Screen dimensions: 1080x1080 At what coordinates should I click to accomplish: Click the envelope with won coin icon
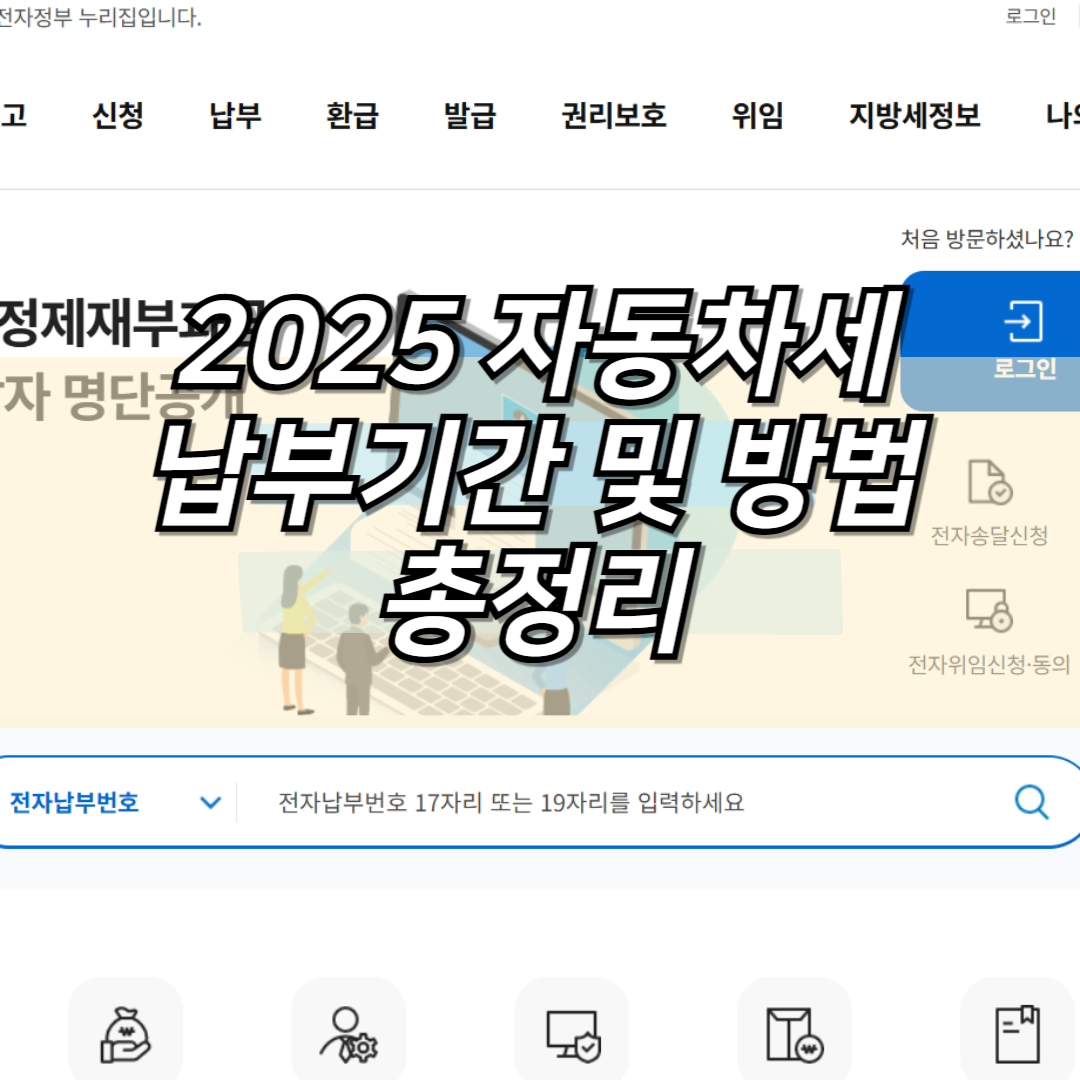[x=795, y=1035]
